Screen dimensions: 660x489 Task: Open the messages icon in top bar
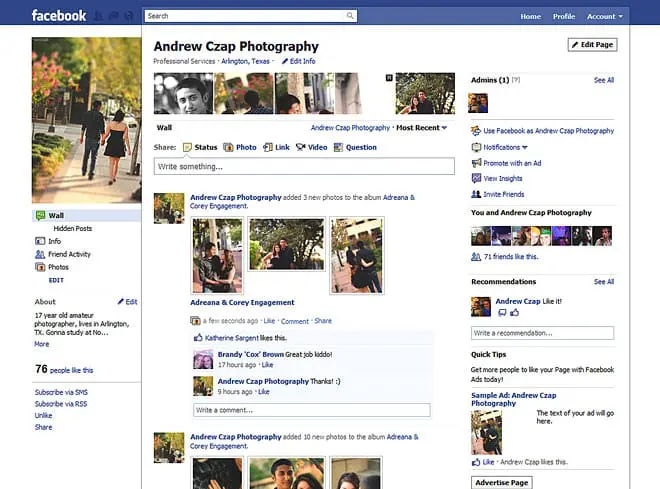pos(113,16)
